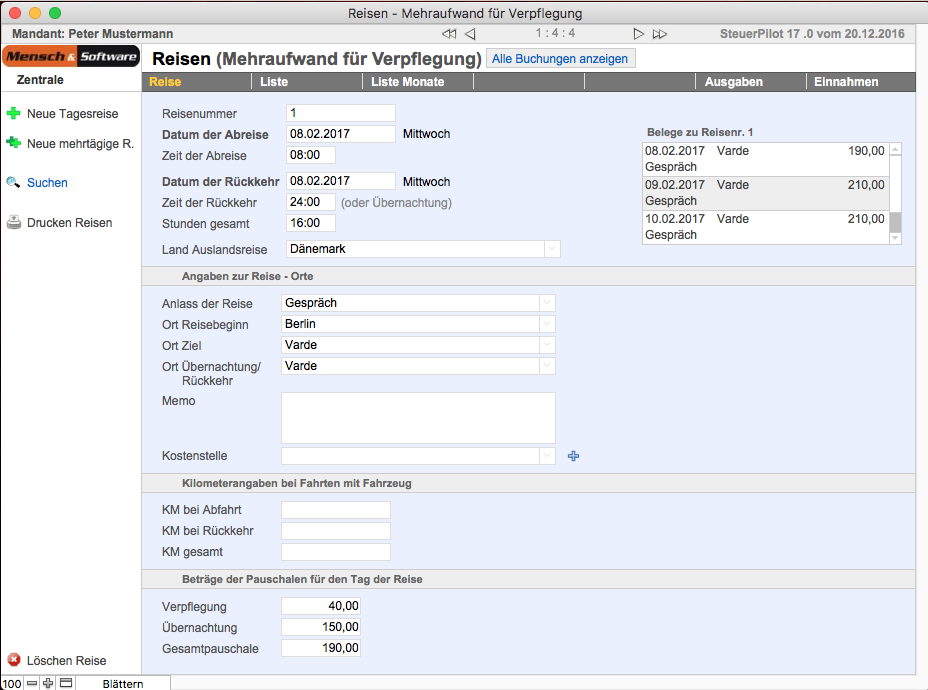Click the Datum der Rückkehr field

click(341, 180)
